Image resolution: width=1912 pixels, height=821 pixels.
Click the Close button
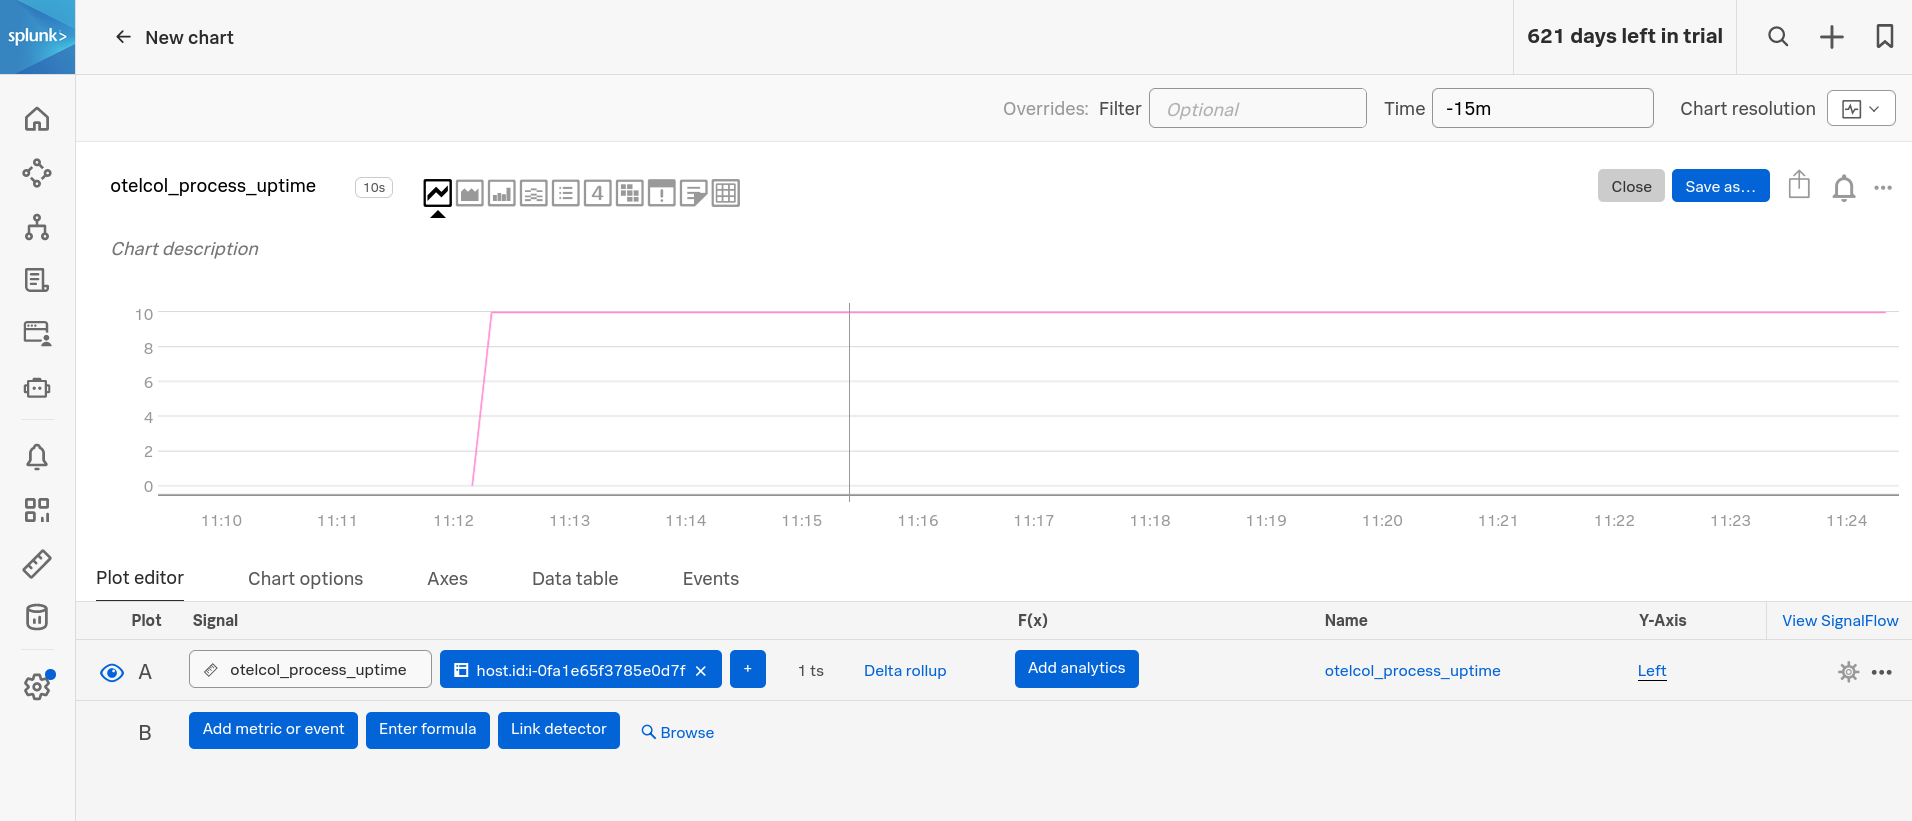pos(1631,186)
